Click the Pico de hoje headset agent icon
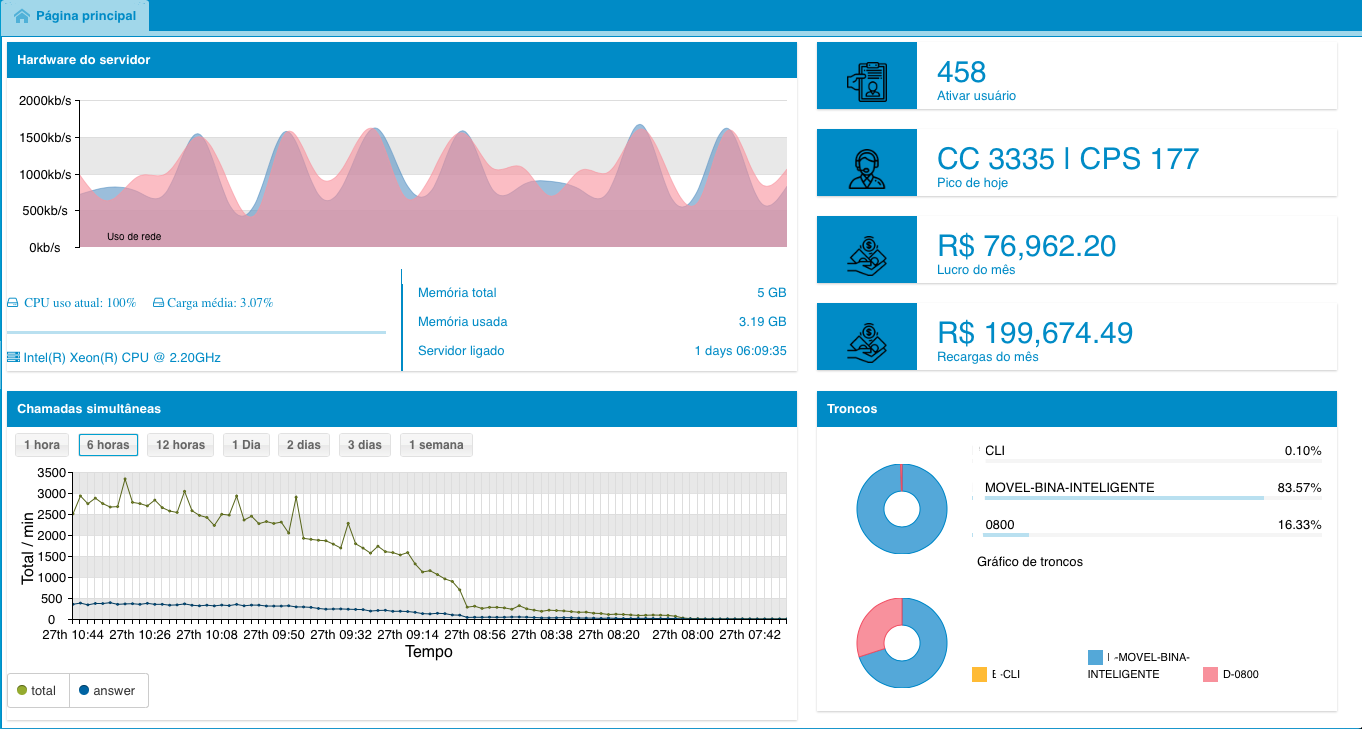Viewport: 1362px width, 729px height. tap(866, 169)
